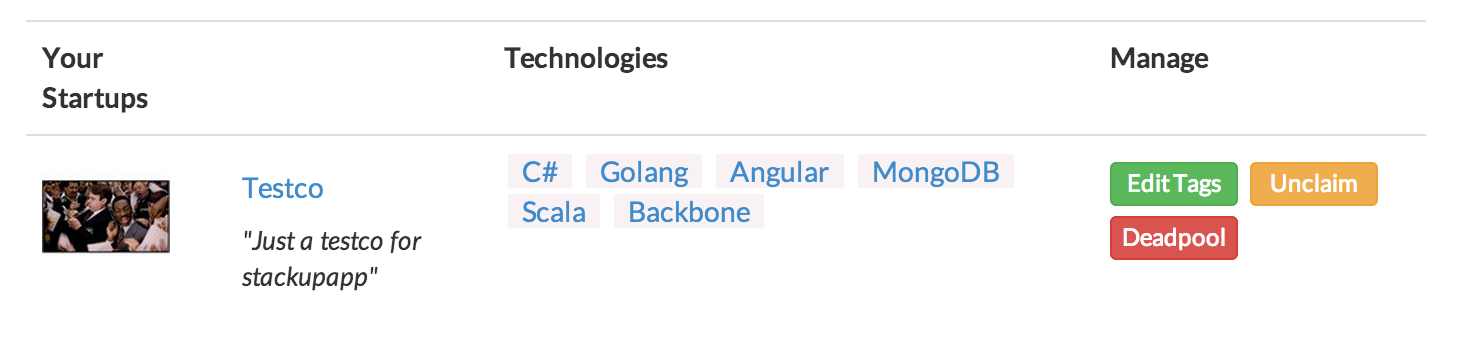Click the Scala tag
Screen dimensions: 1464x362
coord(554,212)
